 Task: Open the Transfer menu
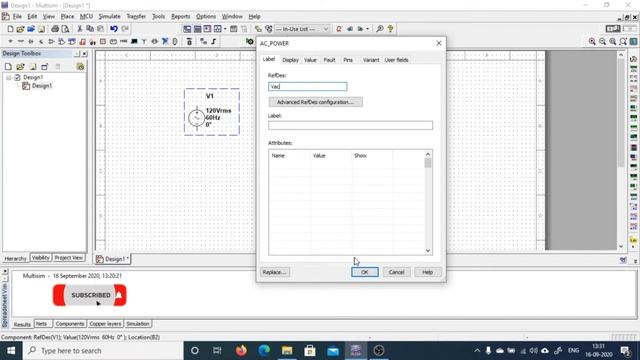click(x=136, y=16)
